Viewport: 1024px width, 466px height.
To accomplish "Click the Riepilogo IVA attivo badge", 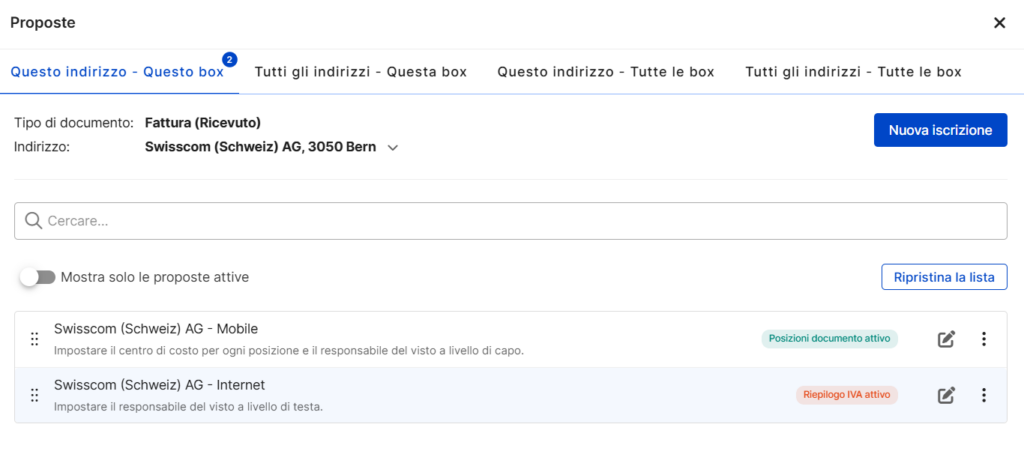I will pyautogui.click(x=846, y=395).
